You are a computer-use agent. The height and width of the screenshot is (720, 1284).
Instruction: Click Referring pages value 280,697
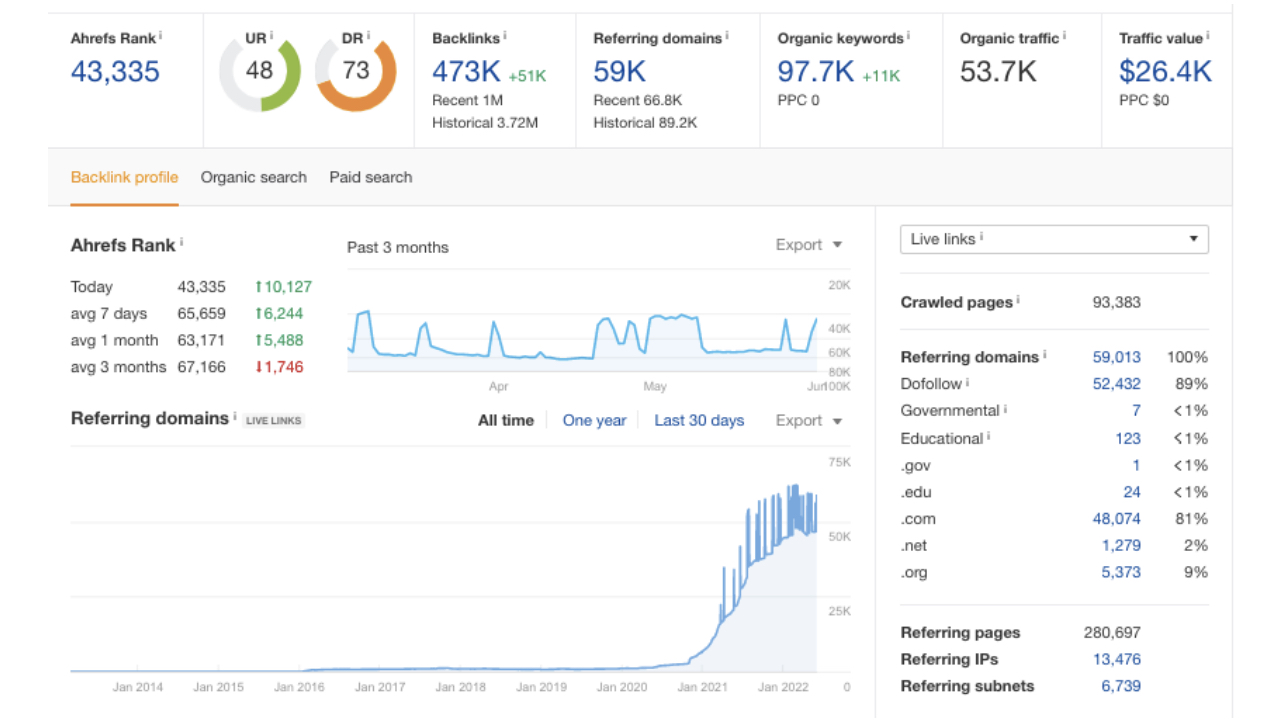(x=1112, y=633)
